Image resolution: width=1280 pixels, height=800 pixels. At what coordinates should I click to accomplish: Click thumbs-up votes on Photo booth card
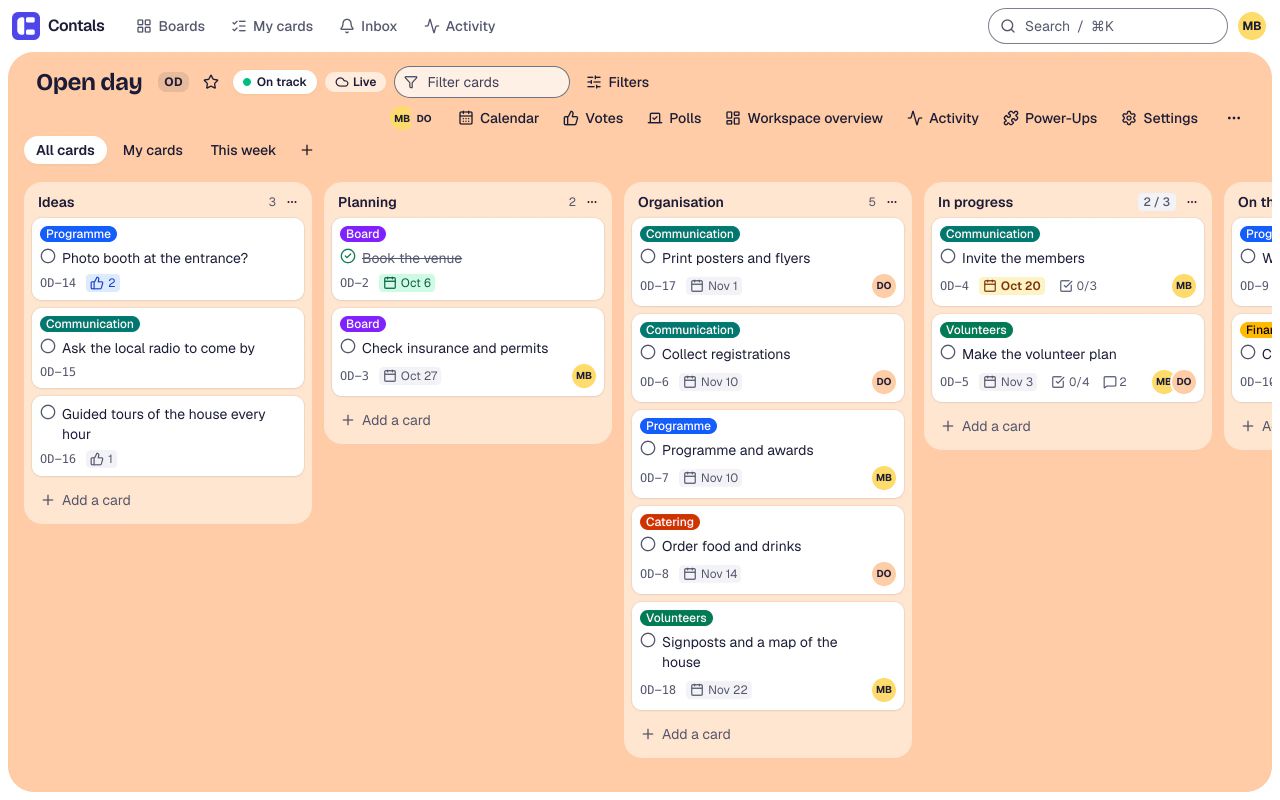[103, 283]
